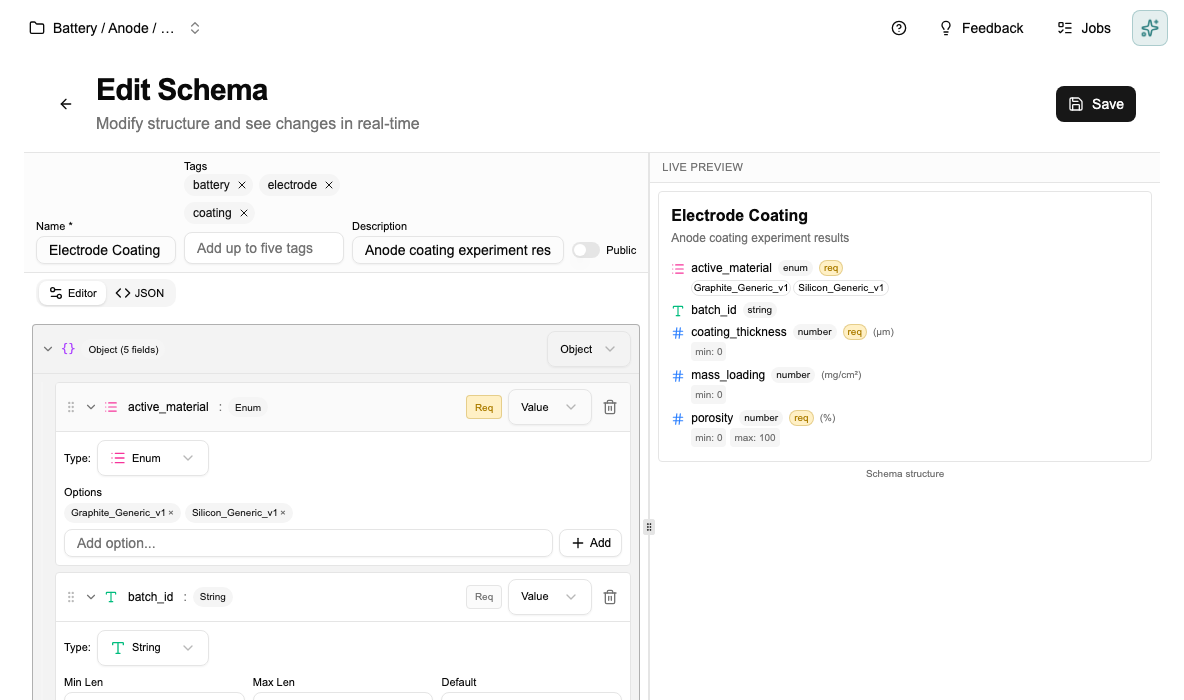Open active_material Value dropdown

coord(549,407)
